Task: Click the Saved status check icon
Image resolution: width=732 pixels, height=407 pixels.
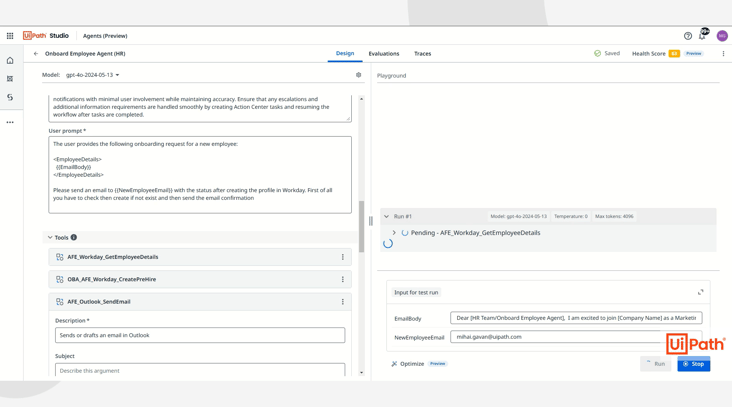Action: pos(597,54)
